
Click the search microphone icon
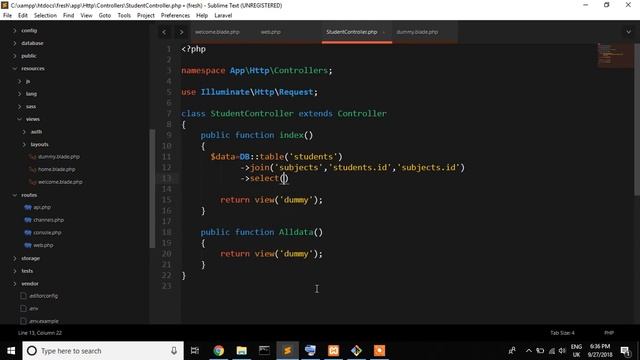click(x=174, y=351)
